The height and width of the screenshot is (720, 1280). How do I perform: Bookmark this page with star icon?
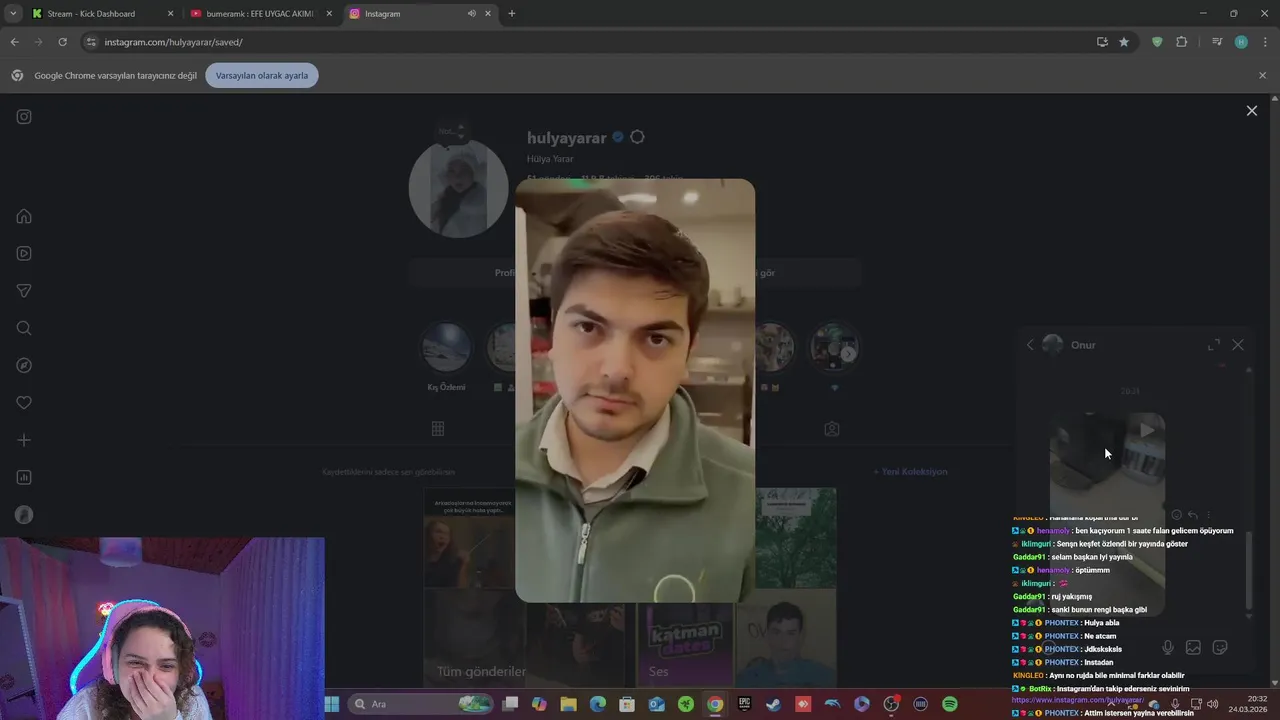(1124, 42)
